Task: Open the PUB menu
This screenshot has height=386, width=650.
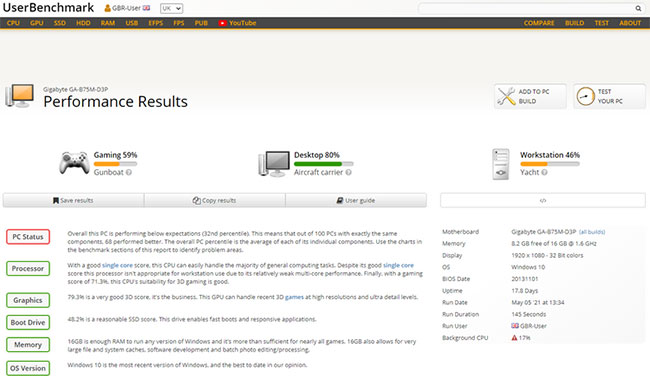Action: click(x=201, y=23)
